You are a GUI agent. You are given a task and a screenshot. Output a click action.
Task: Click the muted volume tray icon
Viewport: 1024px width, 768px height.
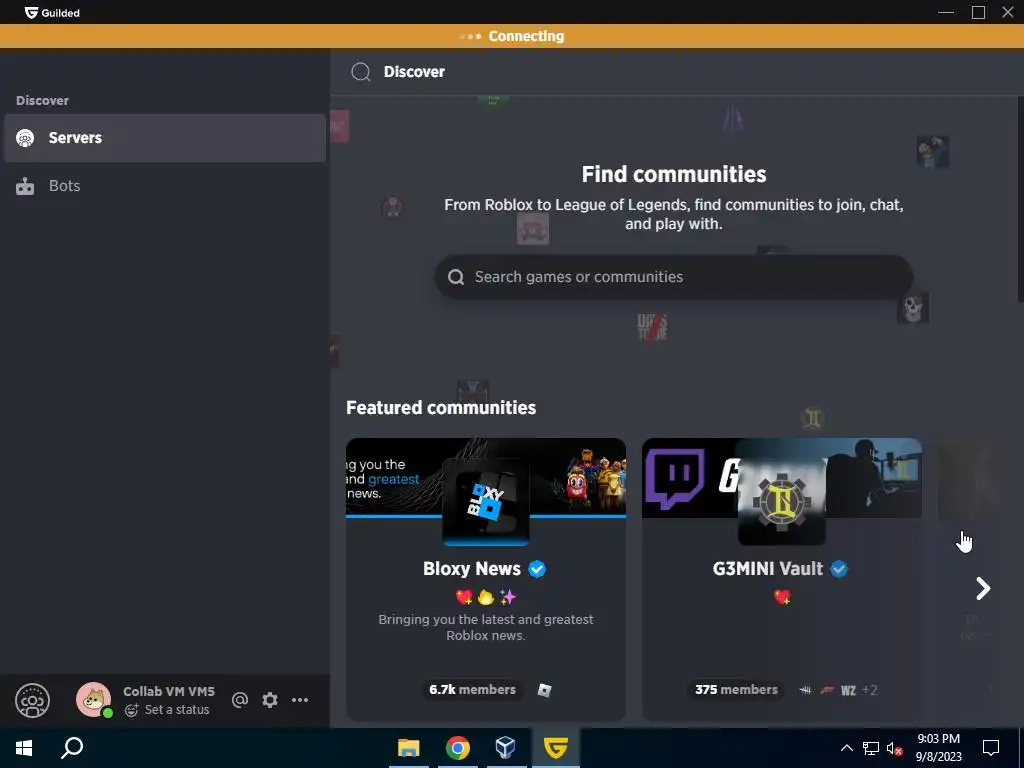[x=895, y=748]
